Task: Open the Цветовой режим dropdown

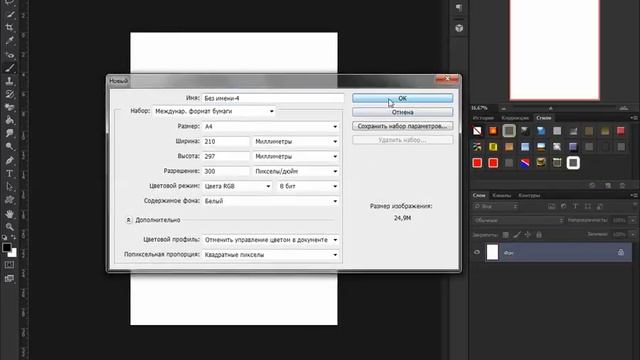Action: (x=238, y=186)
